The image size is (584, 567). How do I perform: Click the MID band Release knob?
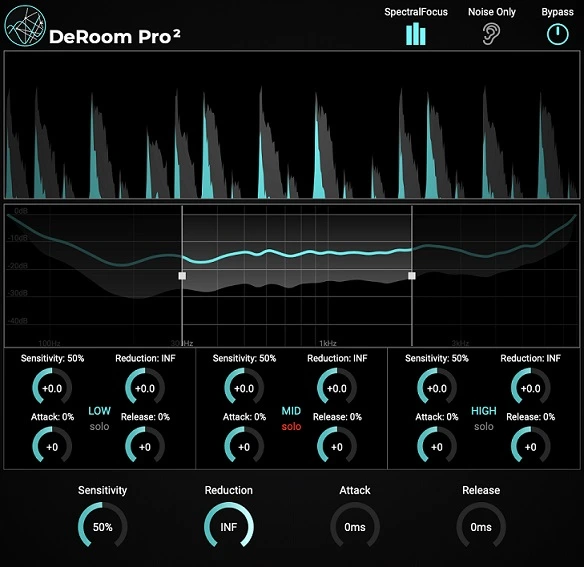[x=337, y=445]
